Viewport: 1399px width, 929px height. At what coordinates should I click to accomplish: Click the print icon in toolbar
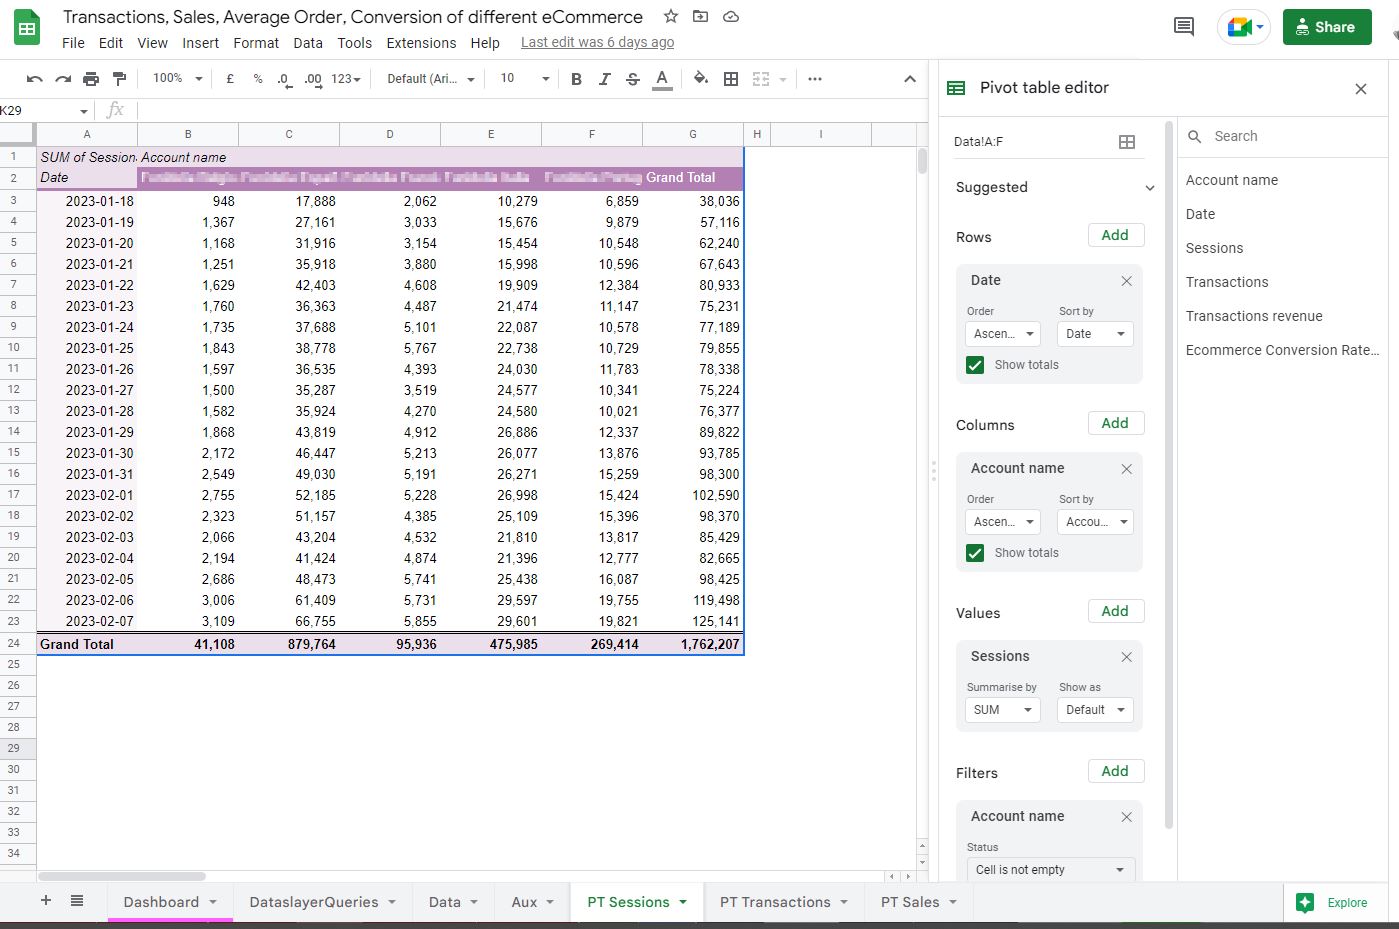coord(91,79)
